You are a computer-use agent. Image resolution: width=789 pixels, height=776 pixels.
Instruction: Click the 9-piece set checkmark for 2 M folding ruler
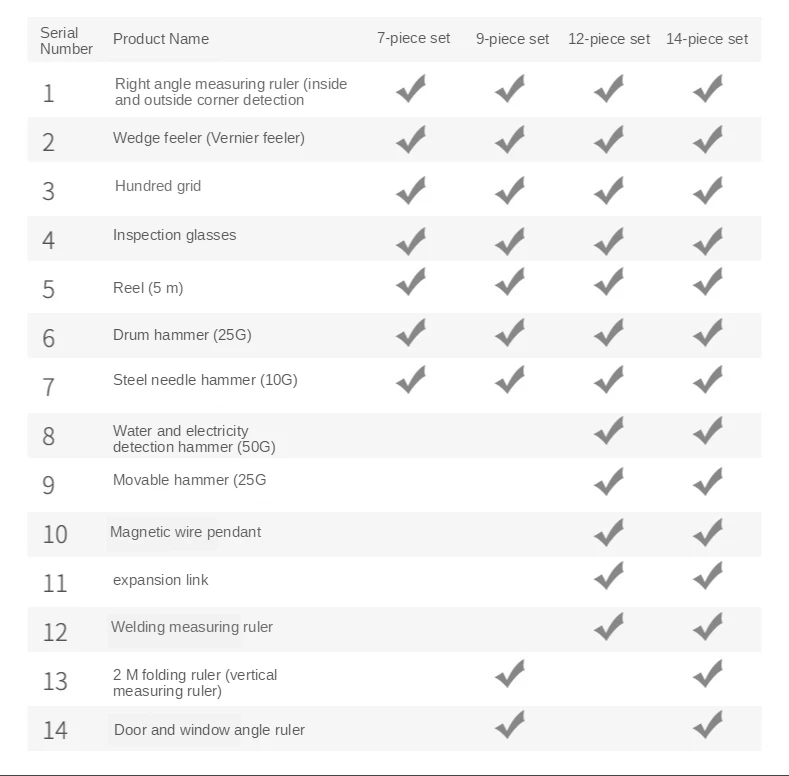pyautogui.click(x=510, y=673)
